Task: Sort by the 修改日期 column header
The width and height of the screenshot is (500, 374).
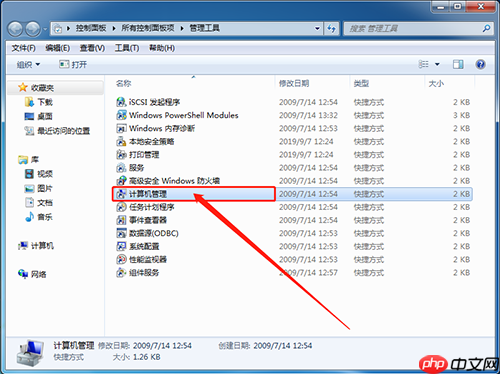Action: click(x=294, y=83)
